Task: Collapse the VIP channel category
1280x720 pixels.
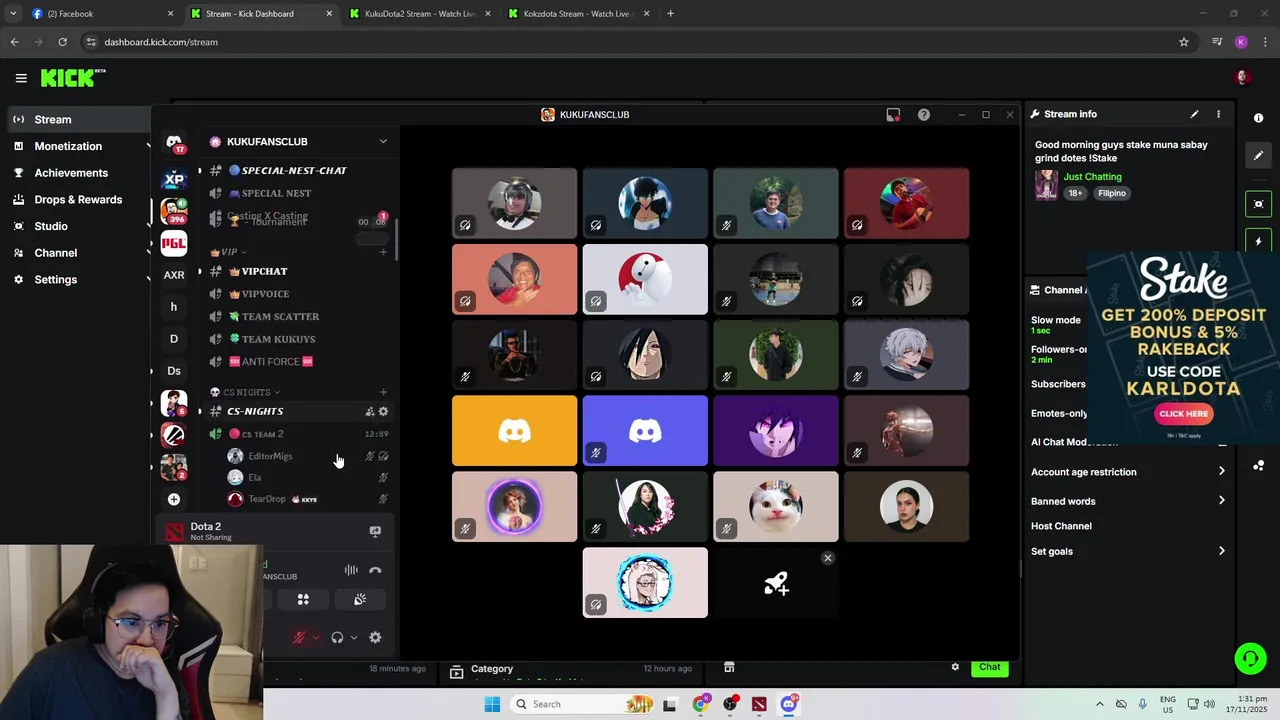Action: point(229,252)
